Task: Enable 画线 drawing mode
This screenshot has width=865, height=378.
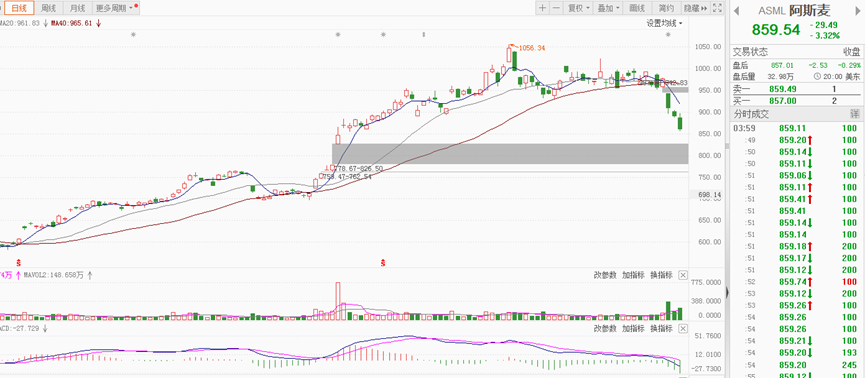Action: pyautogui.click(x=637, y=8)
